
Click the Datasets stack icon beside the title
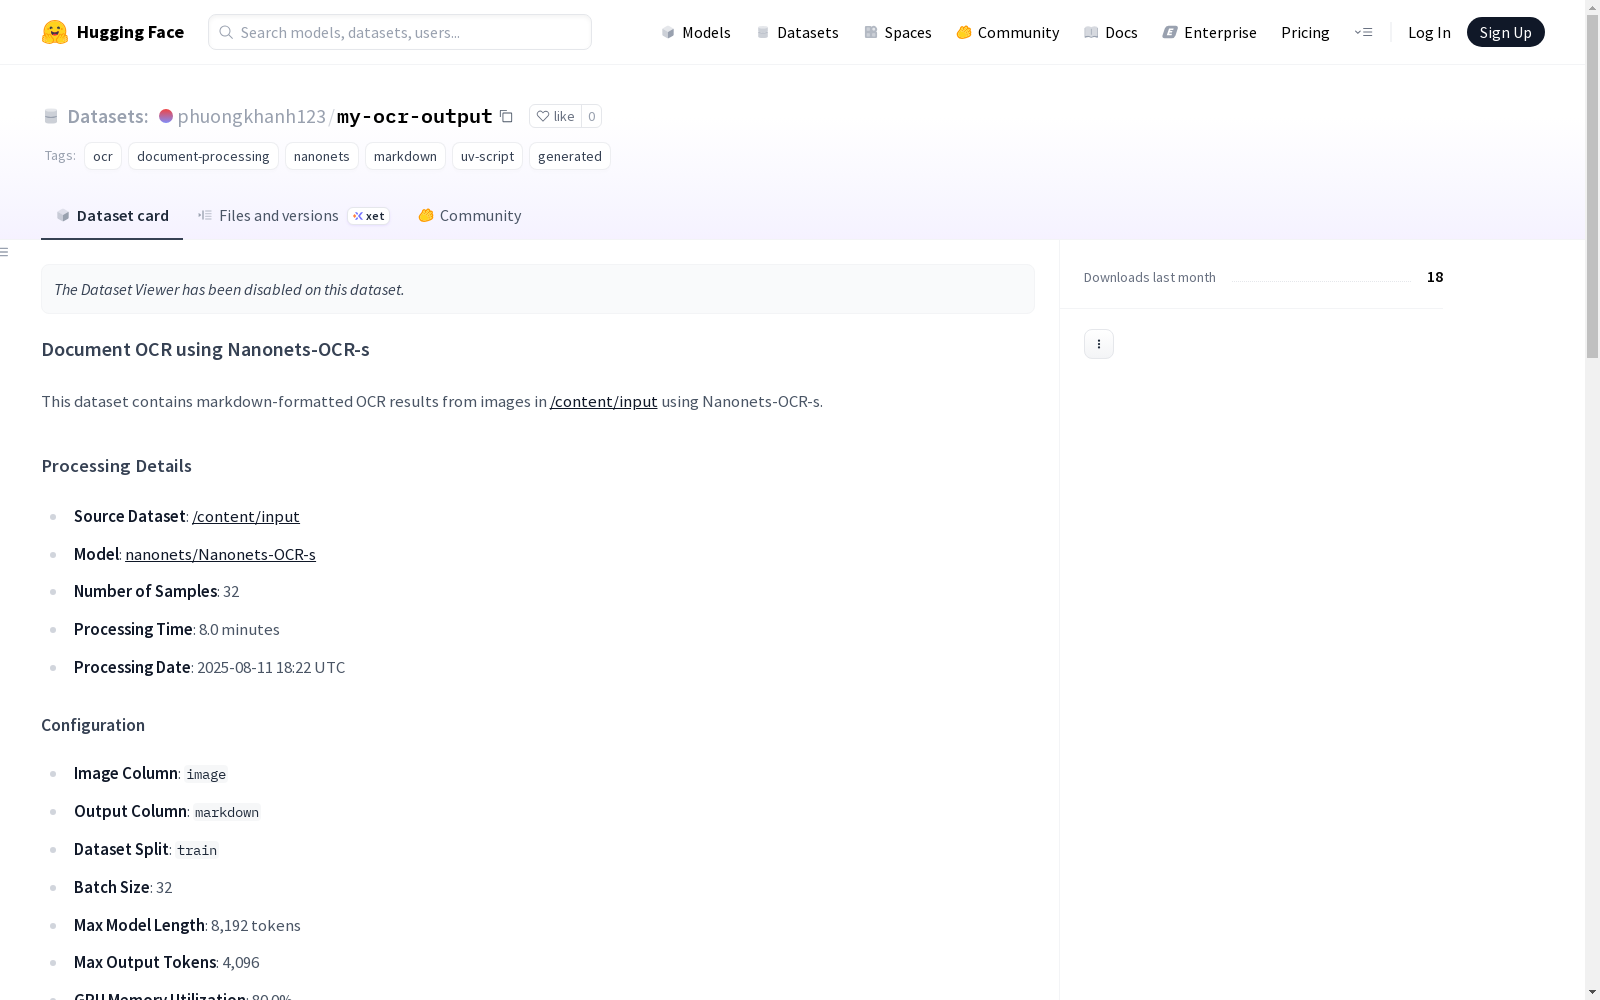tap(51, 116)
